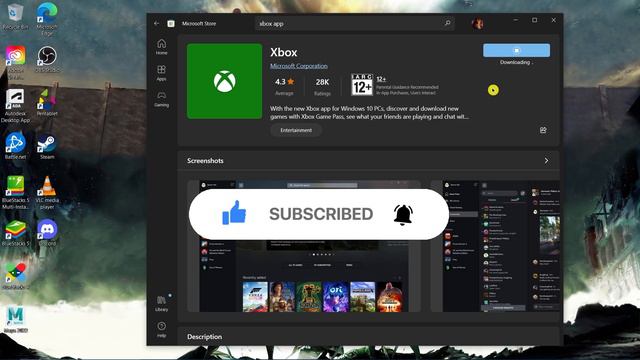This screenshot has width=640, height=360.
Task: Click the thumbs-up like icon
Action: pyautogui.click(x=234, y=213)
